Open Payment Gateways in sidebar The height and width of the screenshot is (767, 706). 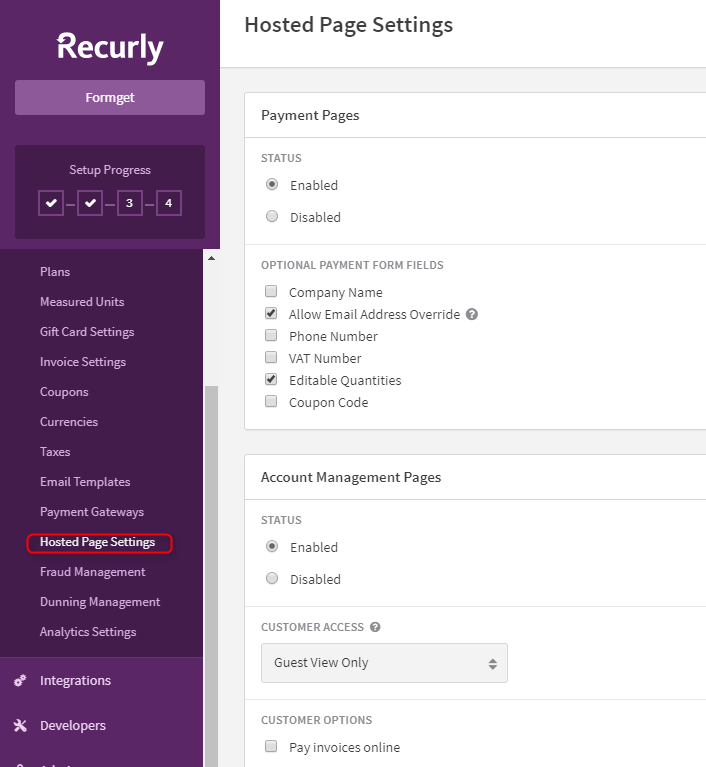coord(92,512)
